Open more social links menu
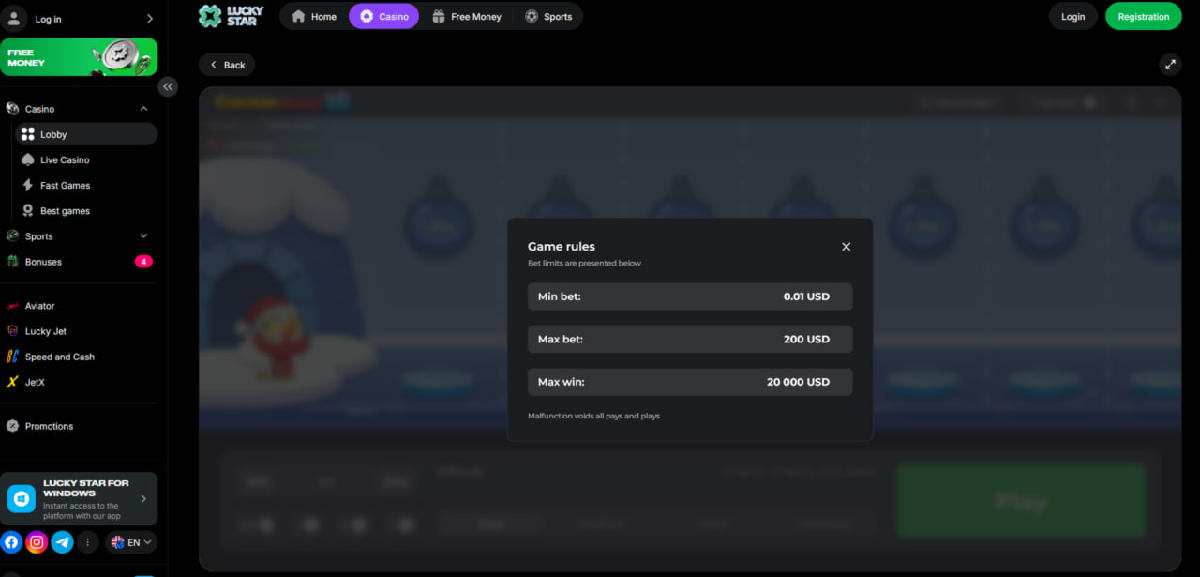The height and width of the screenshot is (577, 1200). [x=87, y=542]
